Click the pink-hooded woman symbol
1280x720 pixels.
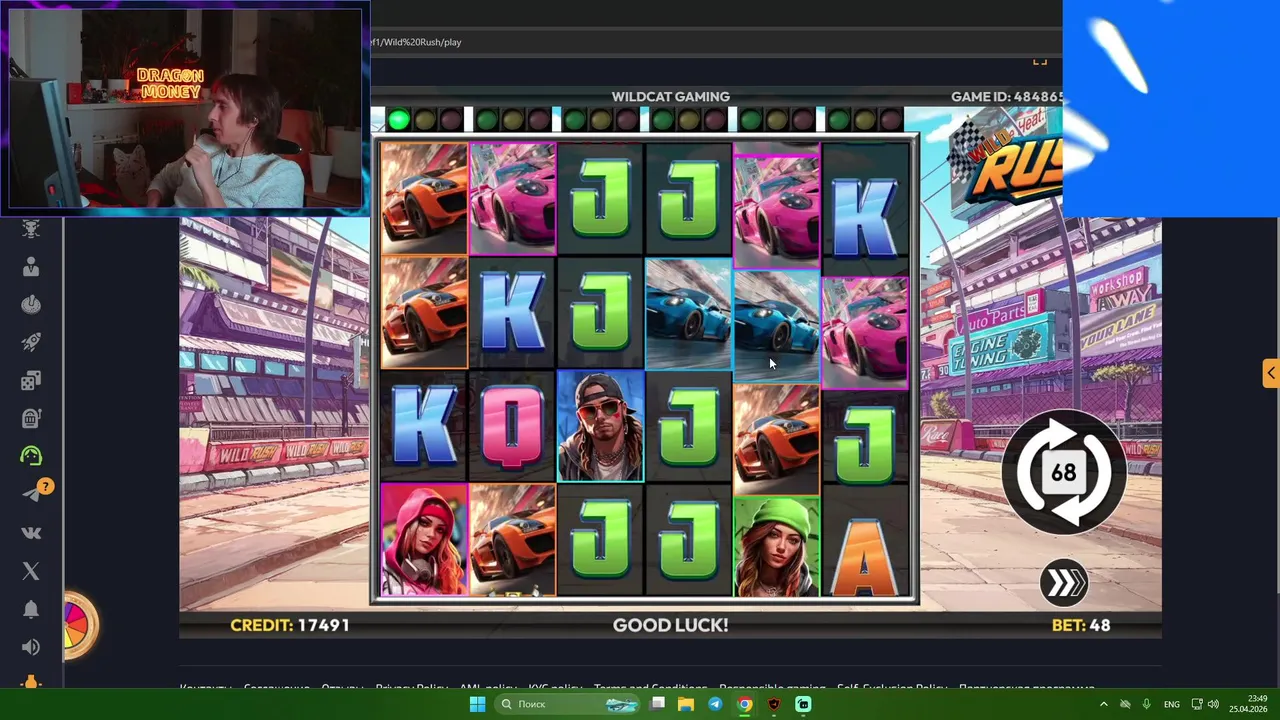[424, 540]
